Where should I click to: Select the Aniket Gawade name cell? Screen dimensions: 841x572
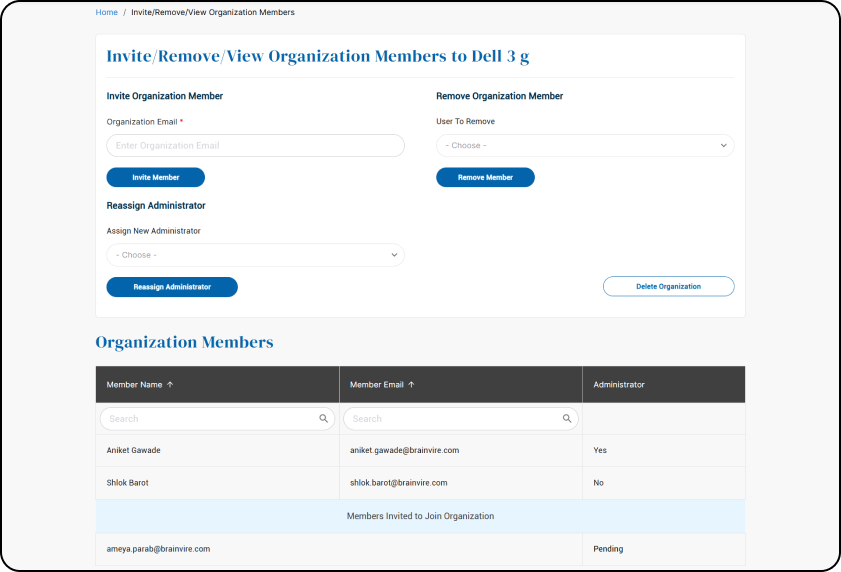click(217, 450)
